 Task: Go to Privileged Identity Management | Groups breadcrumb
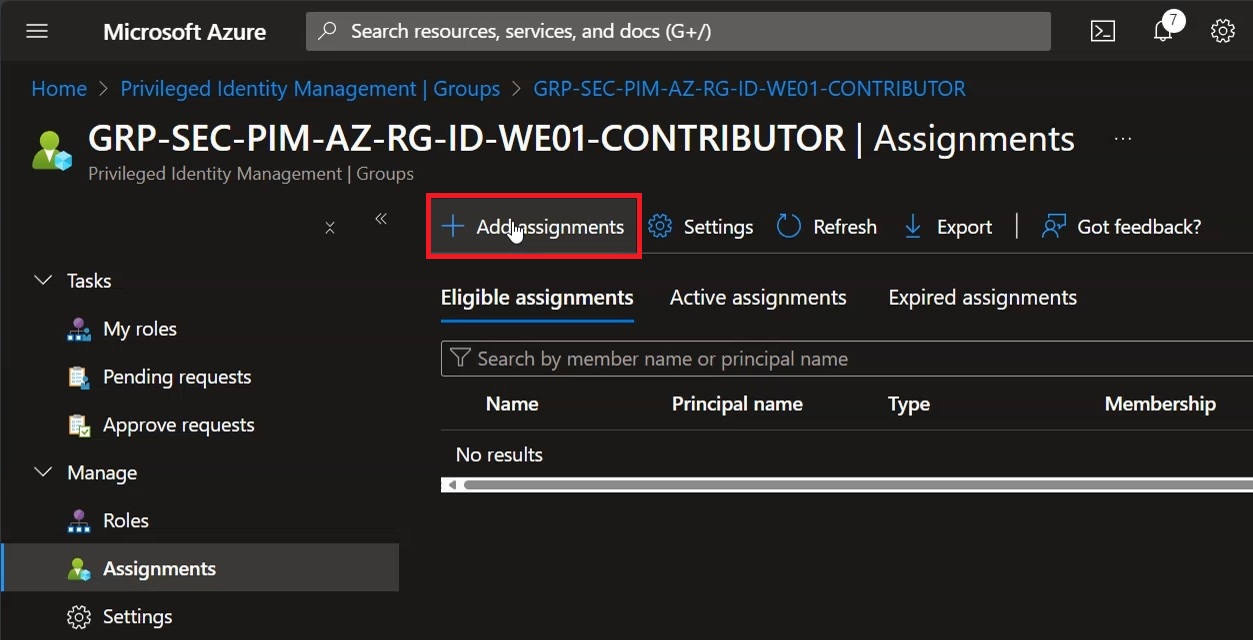pos(310,89)
